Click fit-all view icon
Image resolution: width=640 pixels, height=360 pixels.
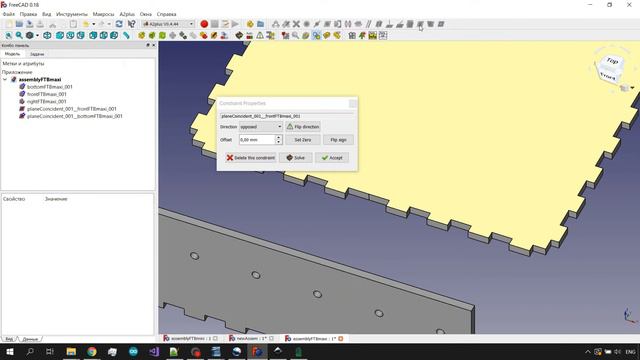[x=9, y=36]
